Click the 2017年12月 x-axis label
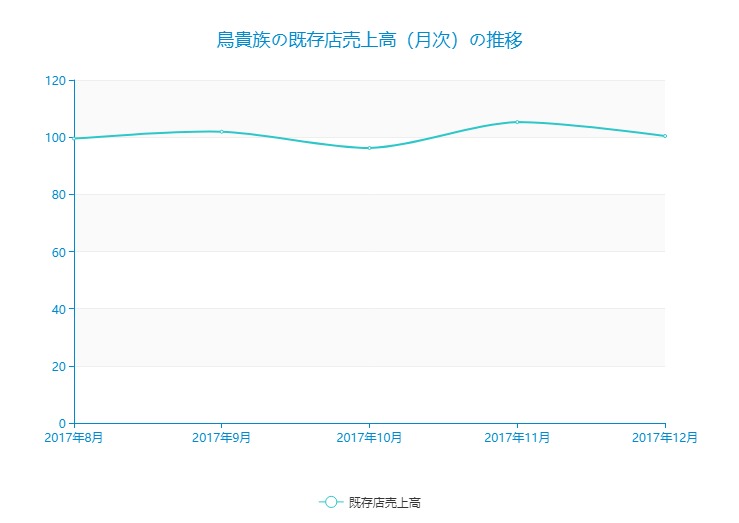This screenshot has width=739, height=523. coord(664,437)
